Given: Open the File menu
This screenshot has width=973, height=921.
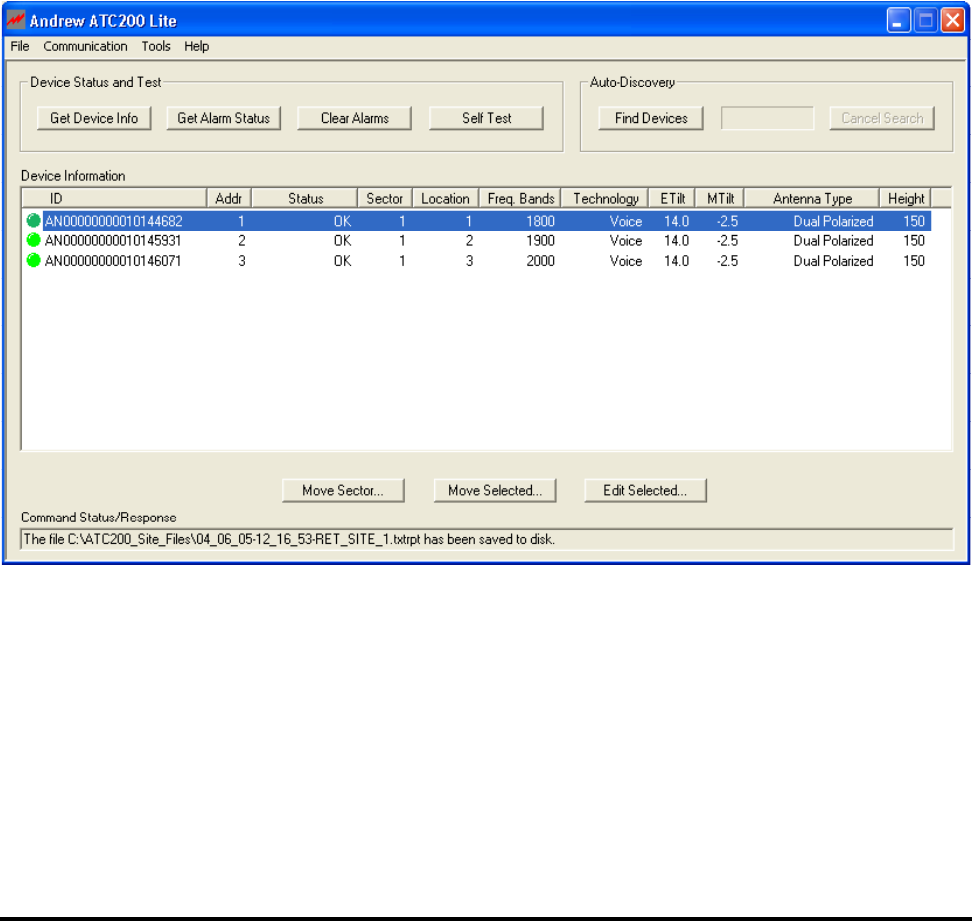Looking at the screenshot, I should tap(20, 47).
